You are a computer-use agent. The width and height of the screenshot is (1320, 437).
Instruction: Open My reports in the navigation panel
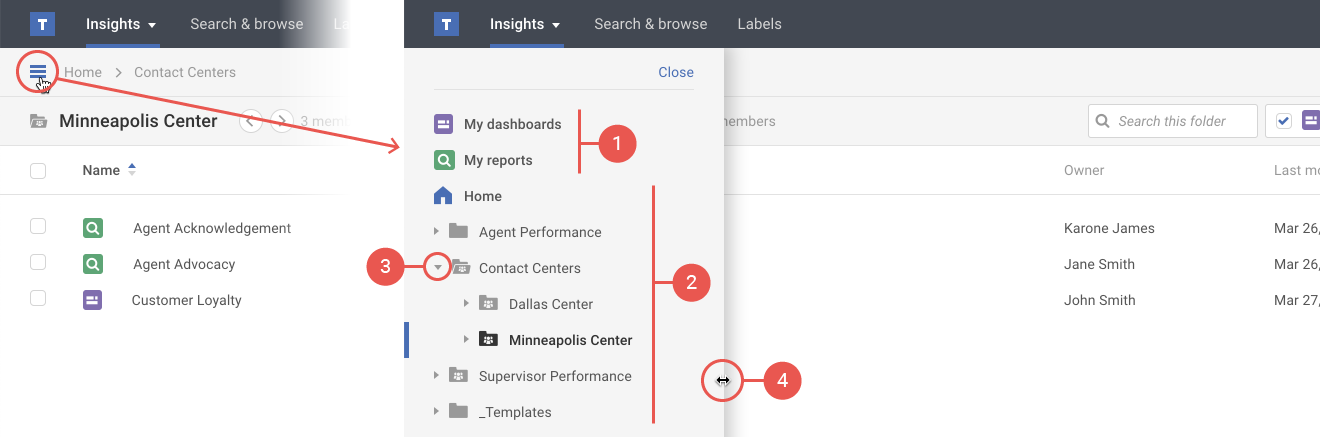(497, 160)
